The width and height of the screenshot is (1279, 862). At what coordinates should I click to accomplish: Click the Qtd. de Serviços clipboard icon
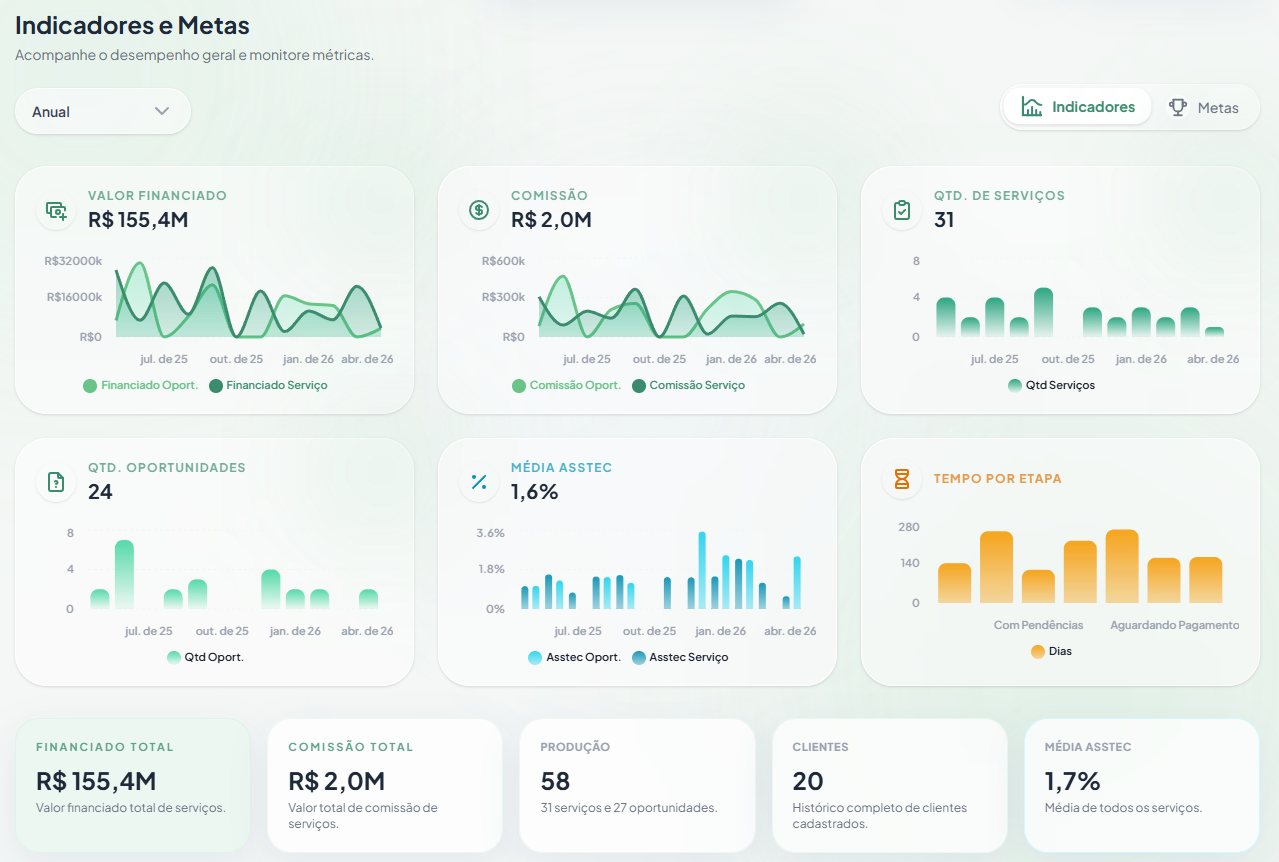(902, 210)
